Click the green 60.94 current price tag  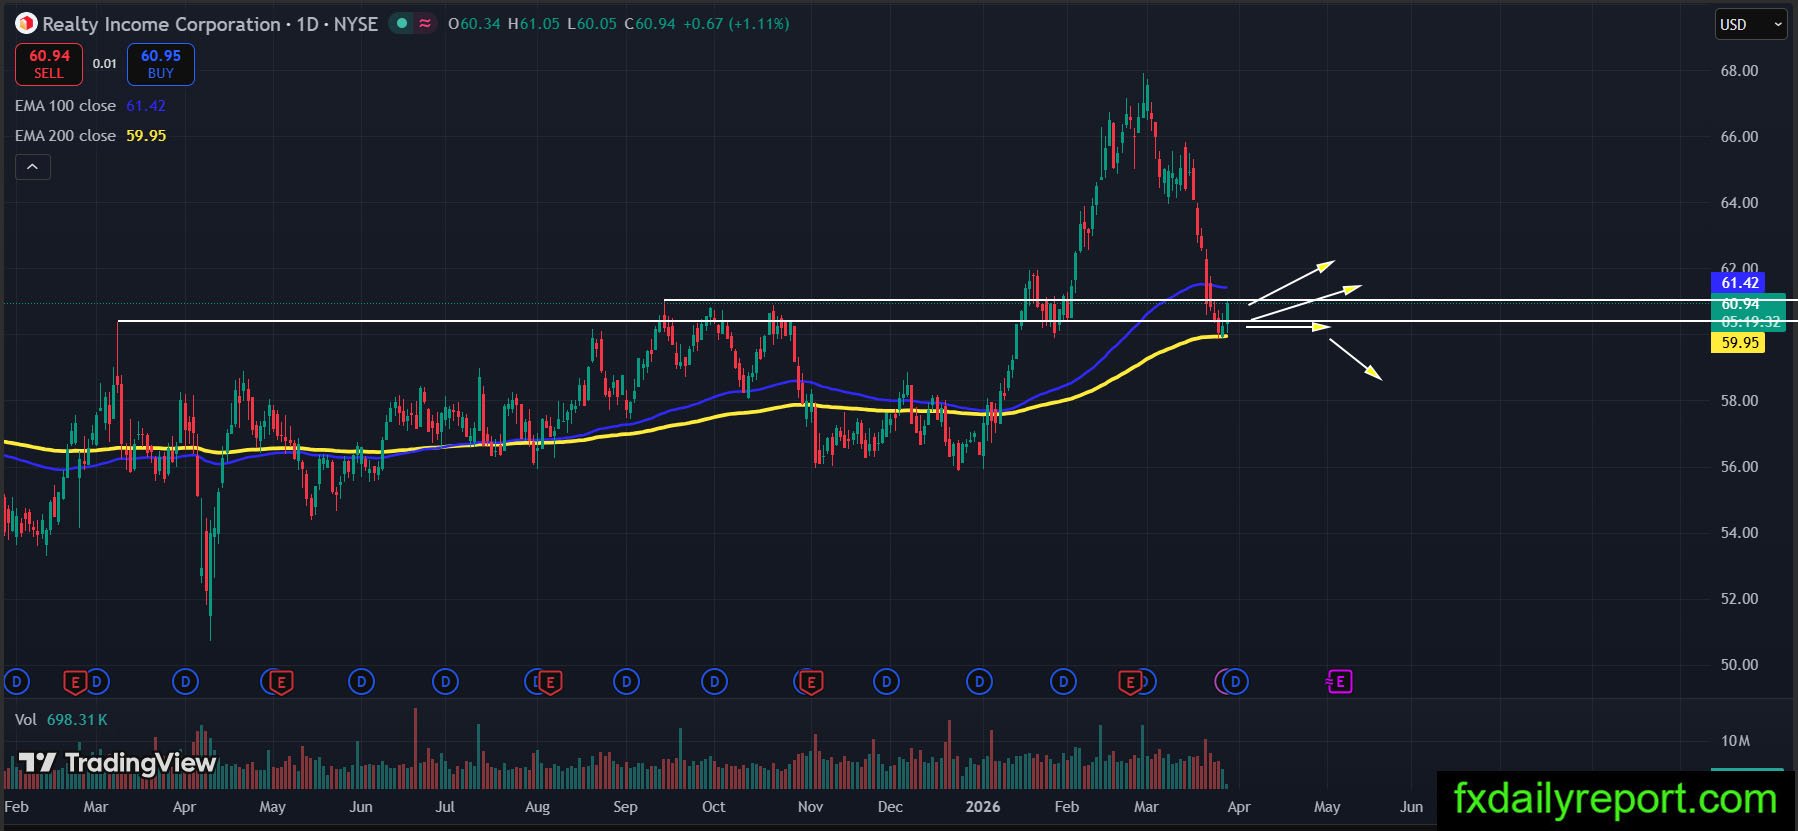click(1748, 304)
